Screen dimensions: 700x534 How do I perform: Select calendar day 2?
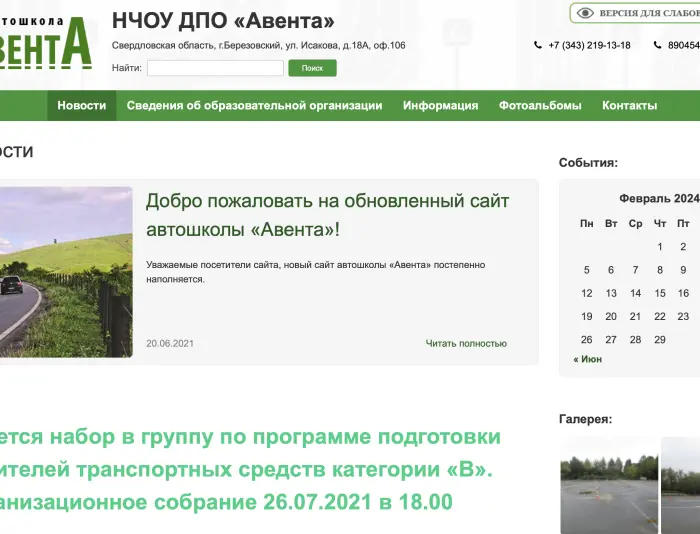point(683,246)
